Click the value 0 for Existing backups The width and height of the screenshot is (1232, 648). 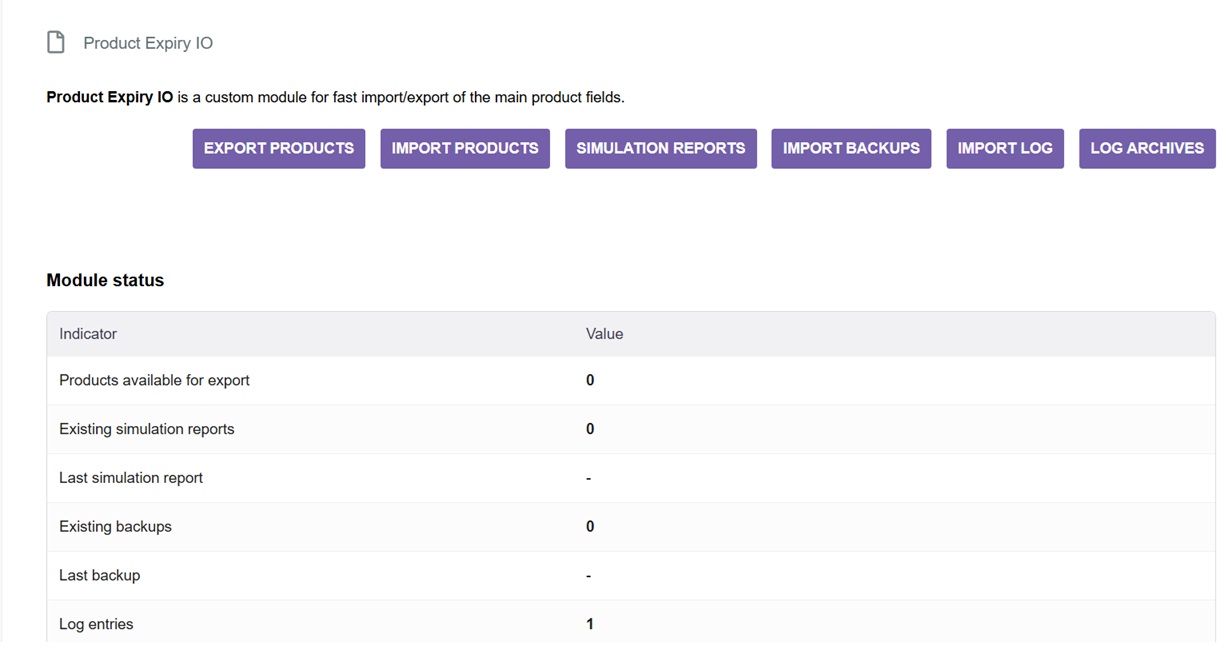point(590,527)
